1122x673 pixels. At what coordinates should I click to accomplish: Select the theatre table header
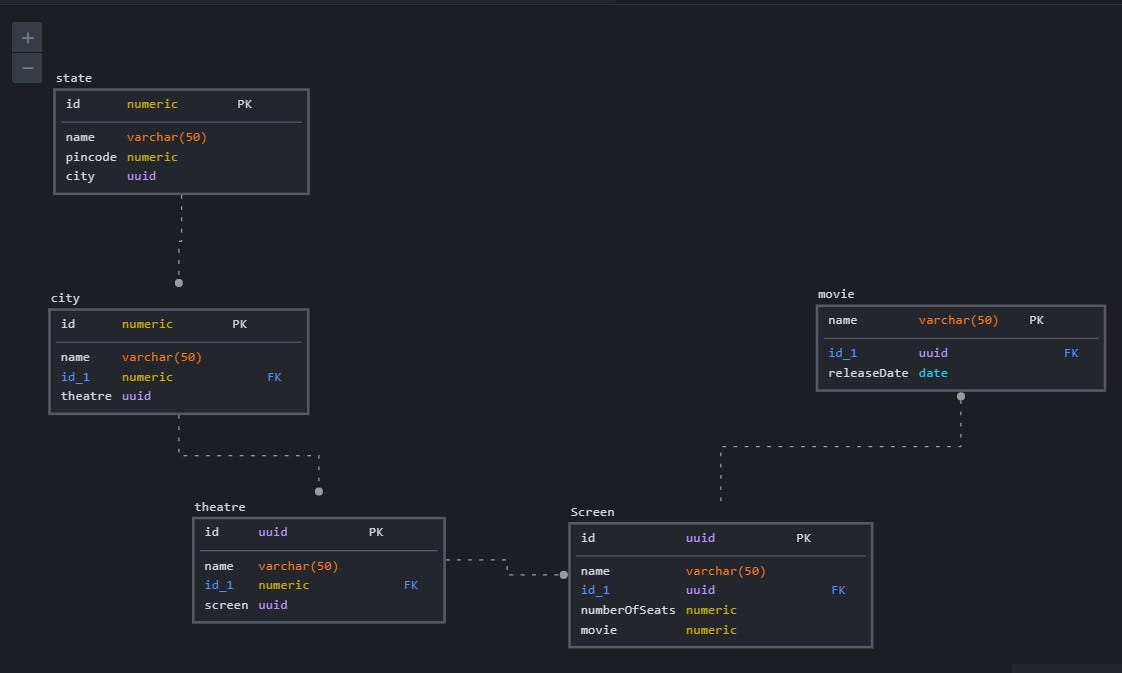(219, 506)
